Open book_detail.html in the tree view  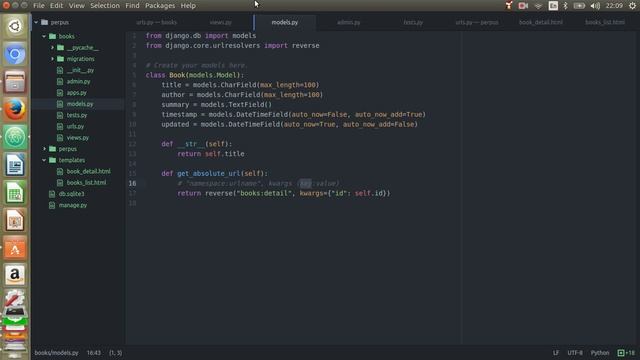(x=89, y=171)
